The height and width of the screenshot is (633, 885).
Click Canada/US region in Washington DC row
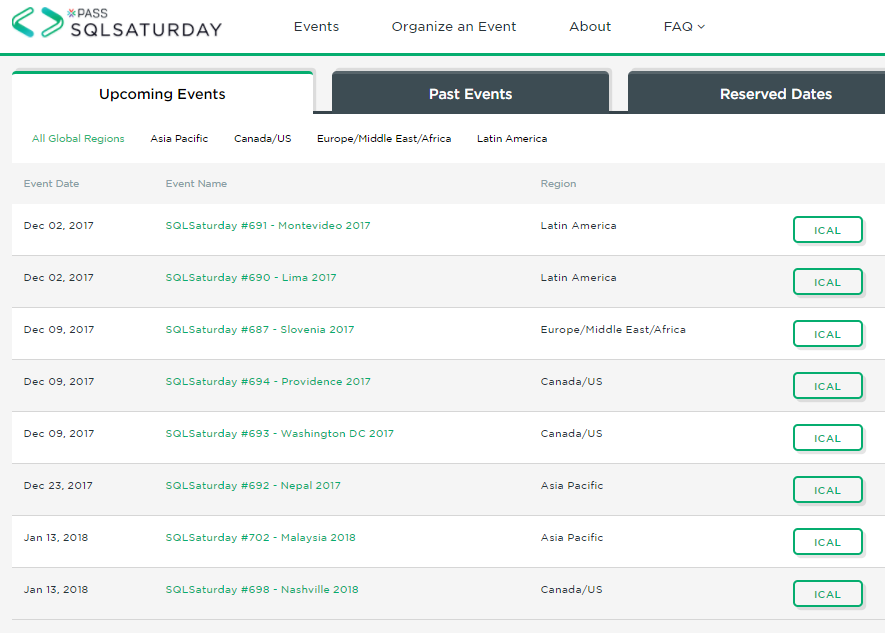click(x=571, y=433)
